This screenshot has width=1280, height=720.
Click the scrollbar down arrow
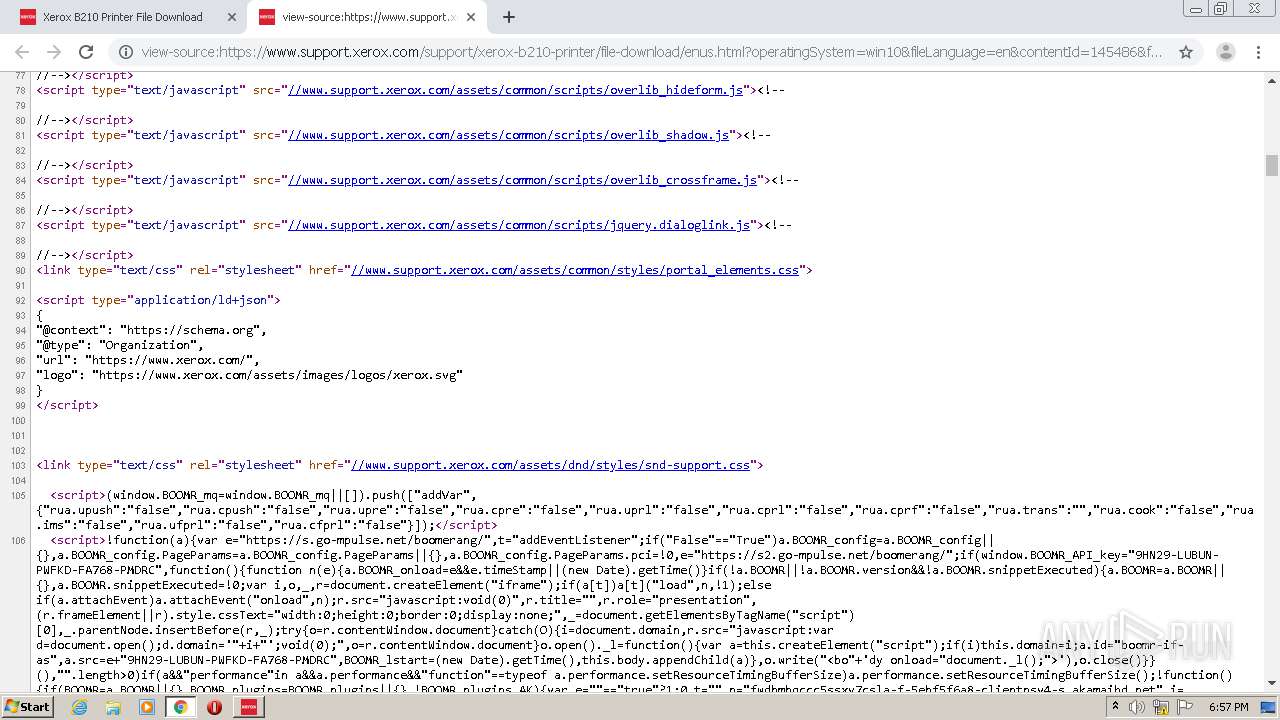(1271, 683)
